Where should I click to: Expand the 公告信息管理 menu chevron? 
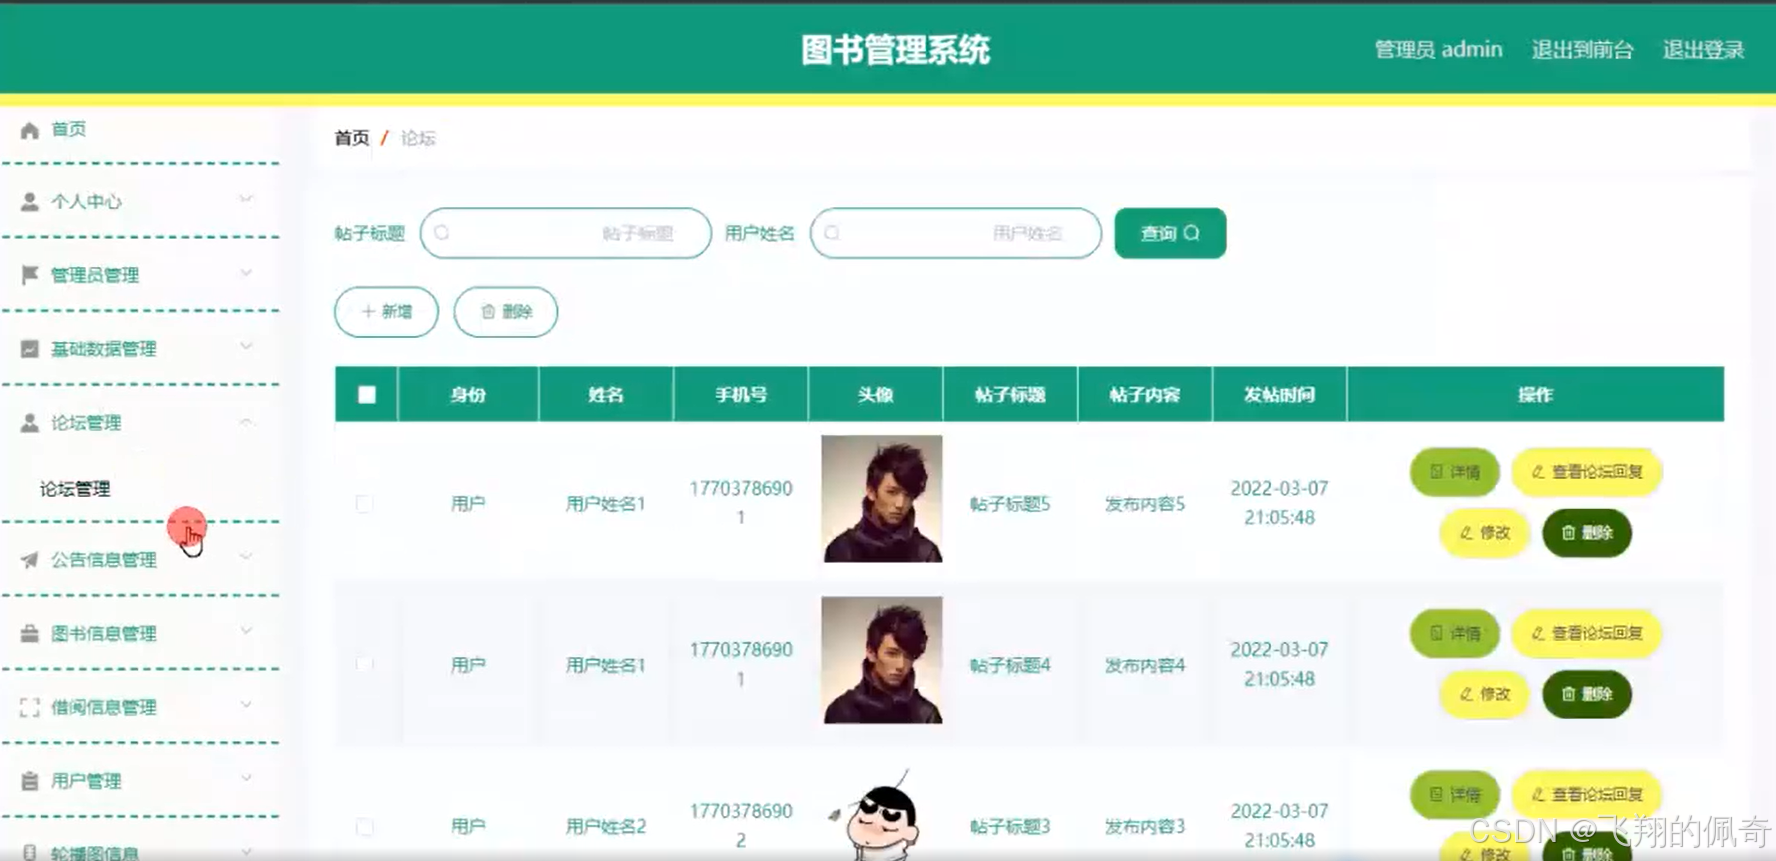[x=246, y=557]
